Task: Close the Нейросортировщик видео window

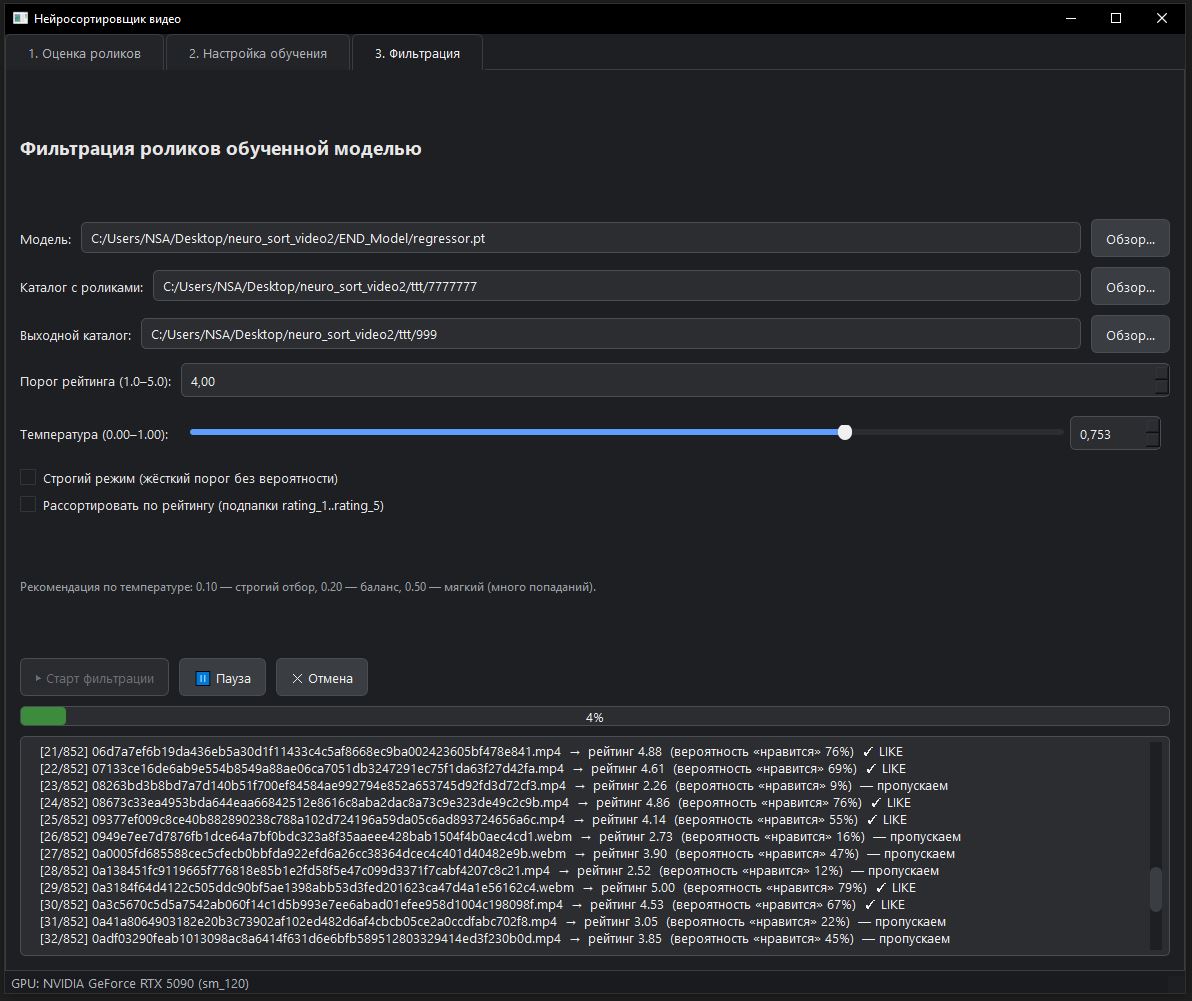Action: [x=1162, y=18]
